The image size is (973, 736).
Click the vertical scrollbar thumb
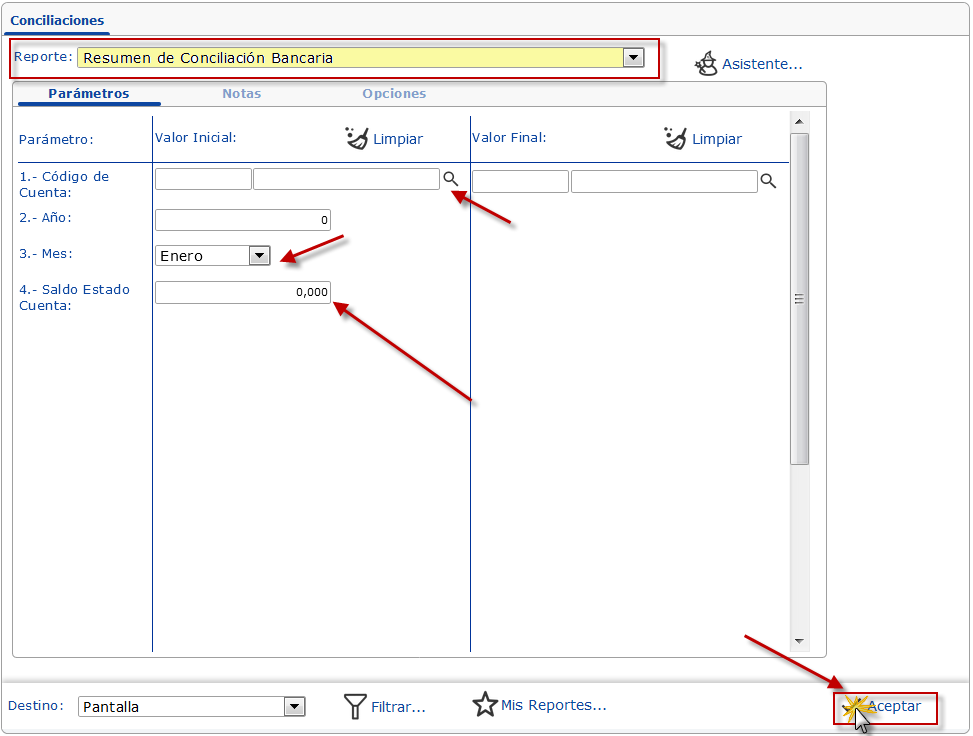click(799, 298)
